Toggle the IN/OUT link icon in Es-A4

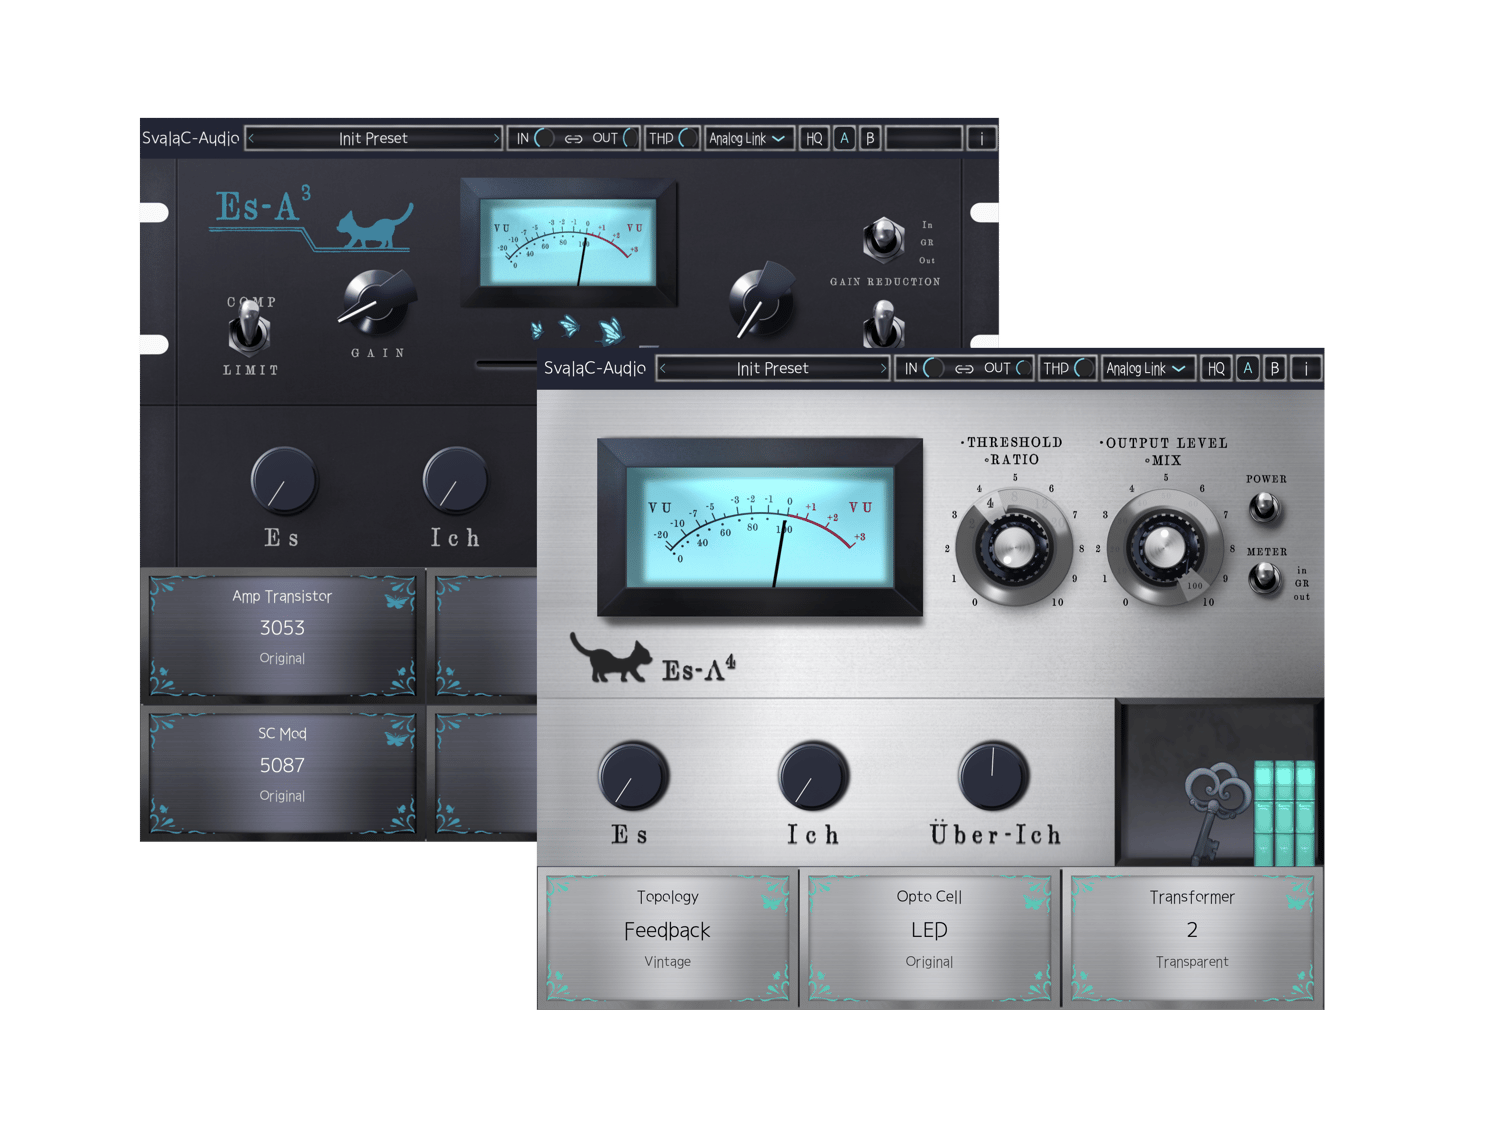point(964,369)
